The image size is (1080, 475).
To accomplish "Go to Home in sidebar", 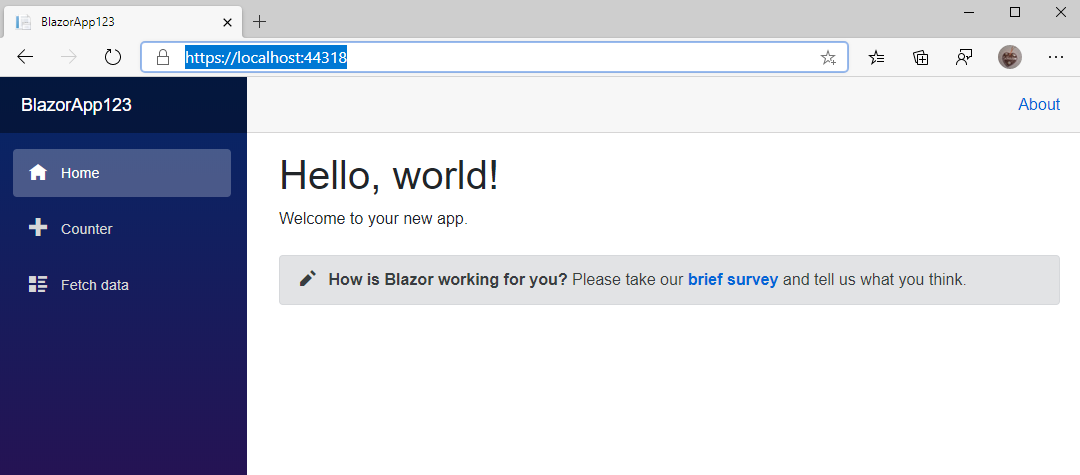I will point(122,173).
